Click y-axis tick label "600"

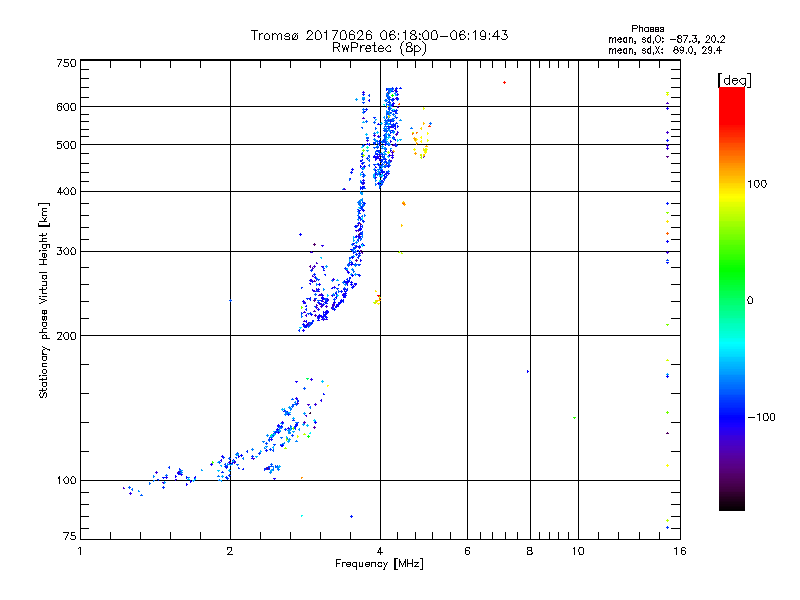click(66, 107)
